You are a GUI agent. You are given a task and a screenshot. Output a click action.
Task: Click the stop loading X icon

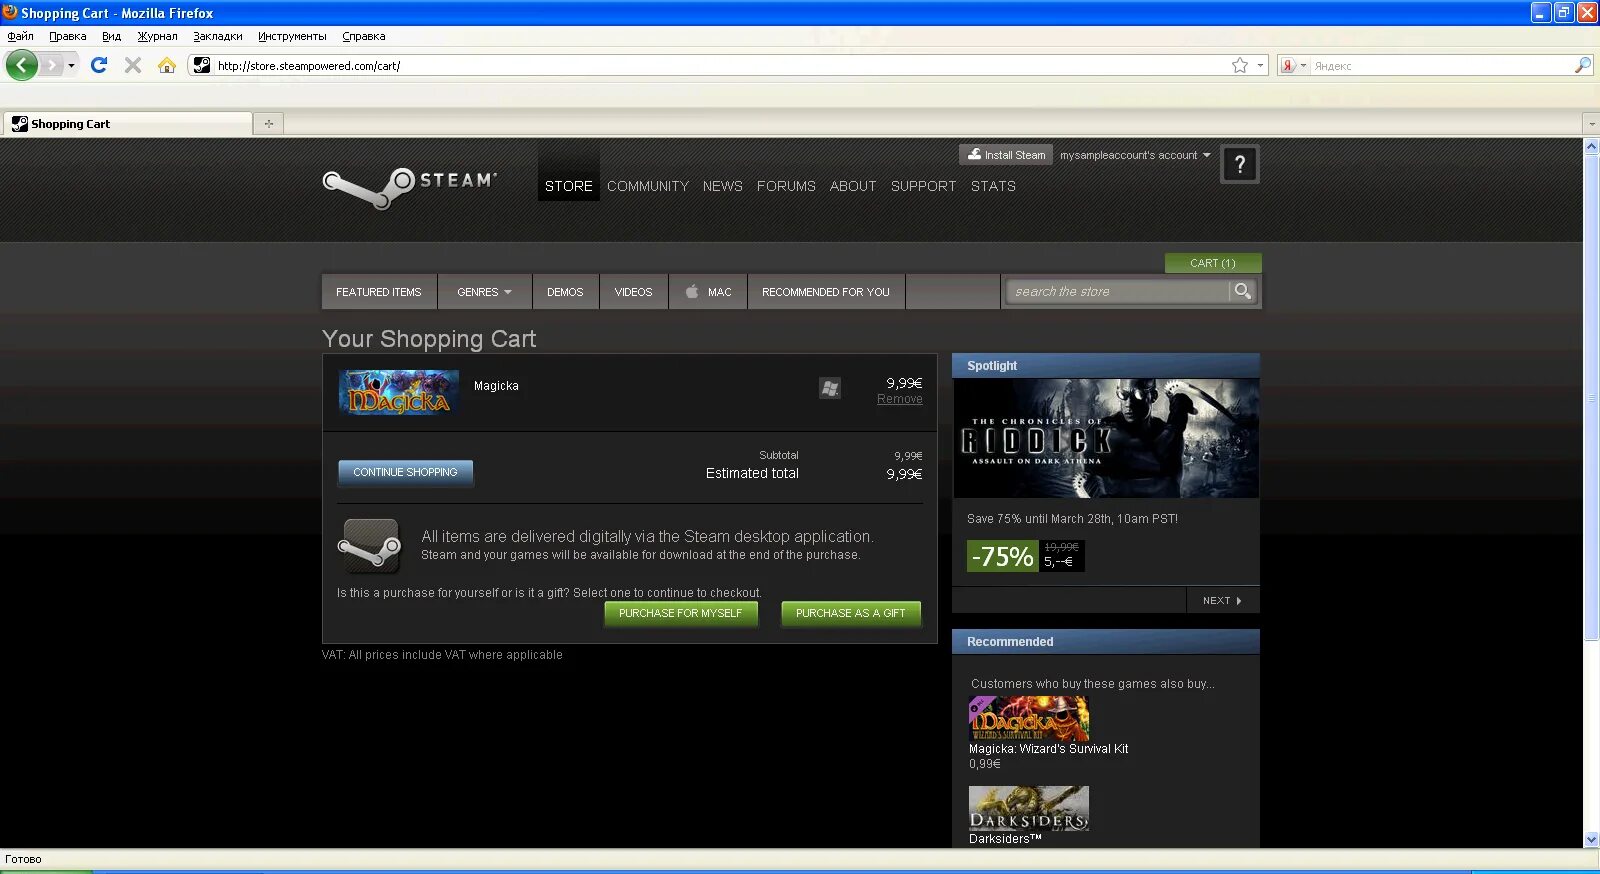[x=133, y=65]
